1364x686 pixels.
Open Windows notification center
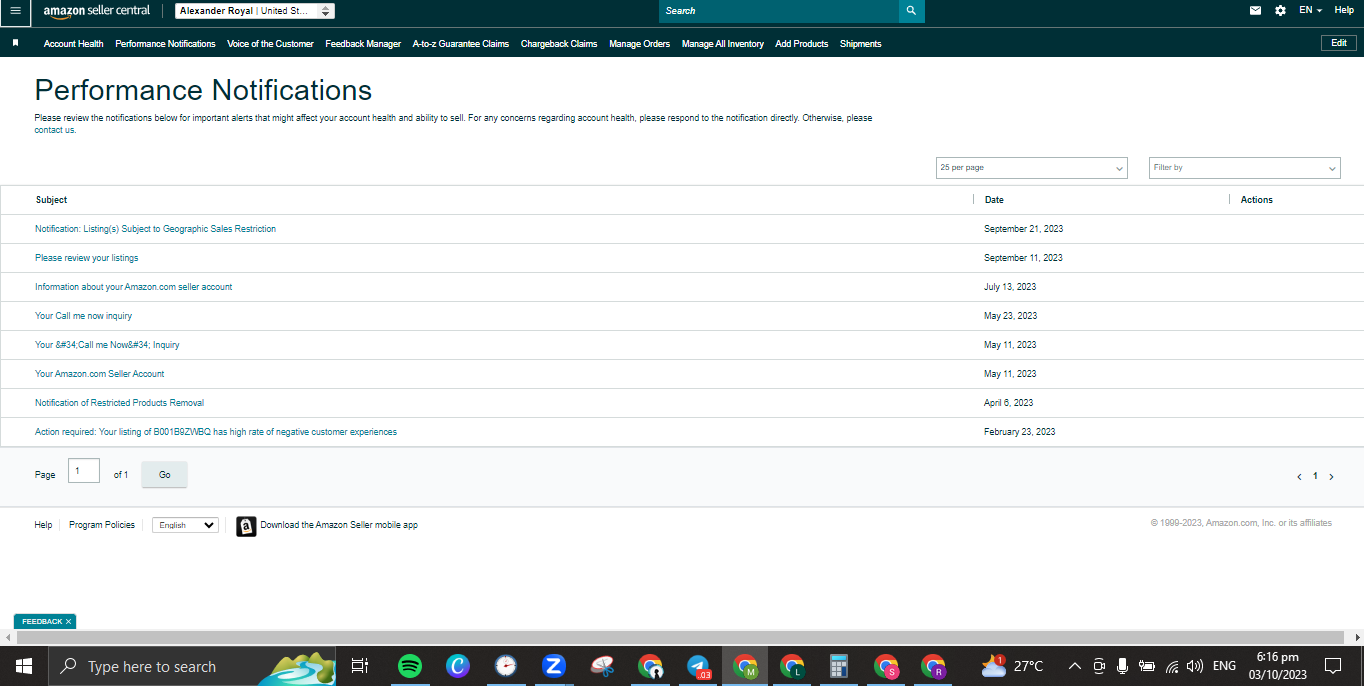click(x=1333, y=666)
